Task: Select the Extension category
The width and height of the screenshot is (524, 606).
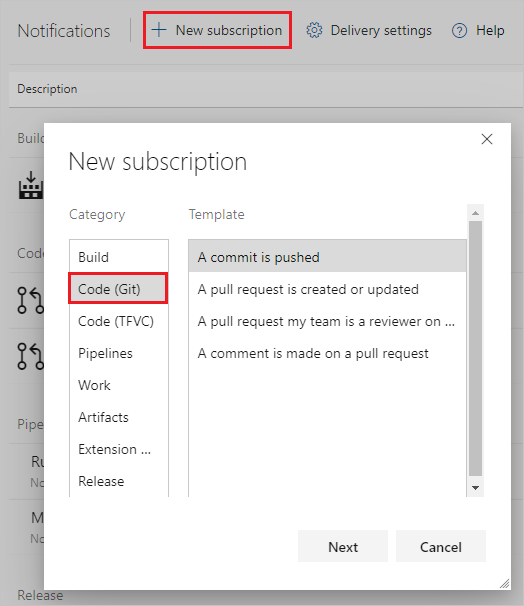Action: [x=119, y=449]
